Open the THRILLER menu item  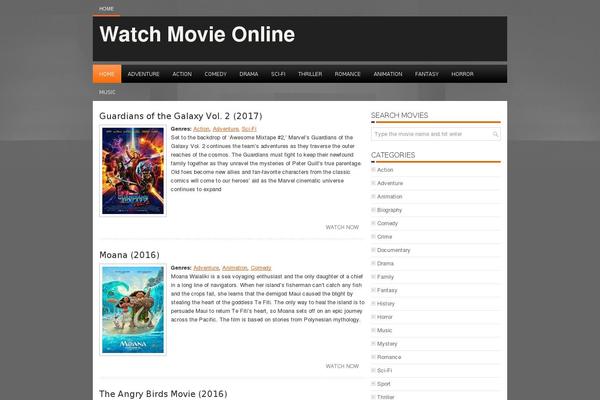click(310, 74)
